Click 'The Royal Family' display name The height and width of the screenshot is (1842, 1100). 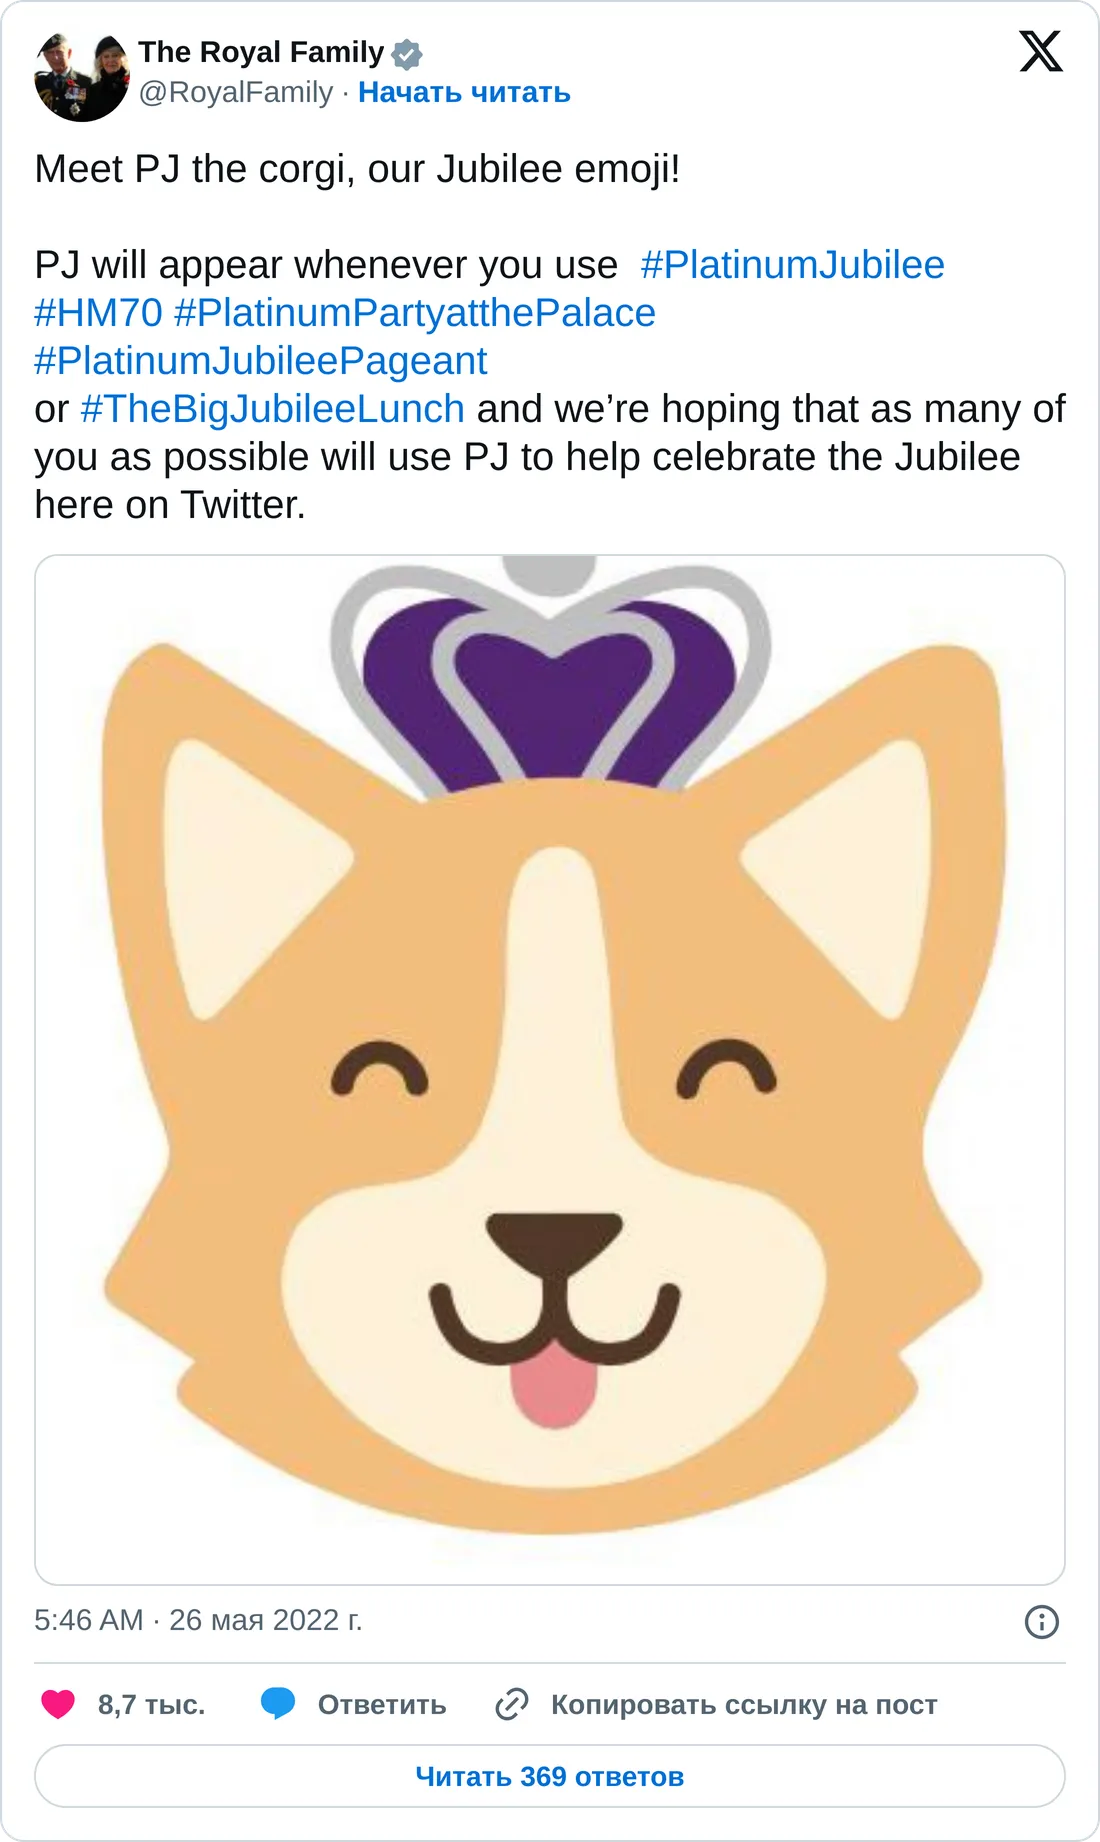pyautogui.click(x=261, y=52)
